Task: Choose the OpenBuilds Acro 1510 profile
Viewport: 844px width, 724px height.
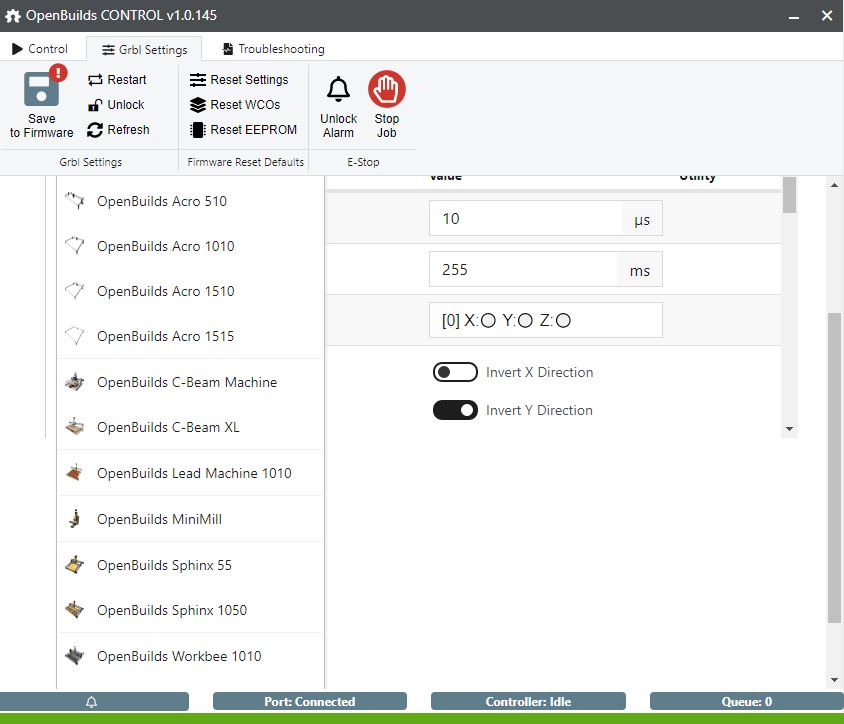Action: pyautogui.click(x=191, y=291)
